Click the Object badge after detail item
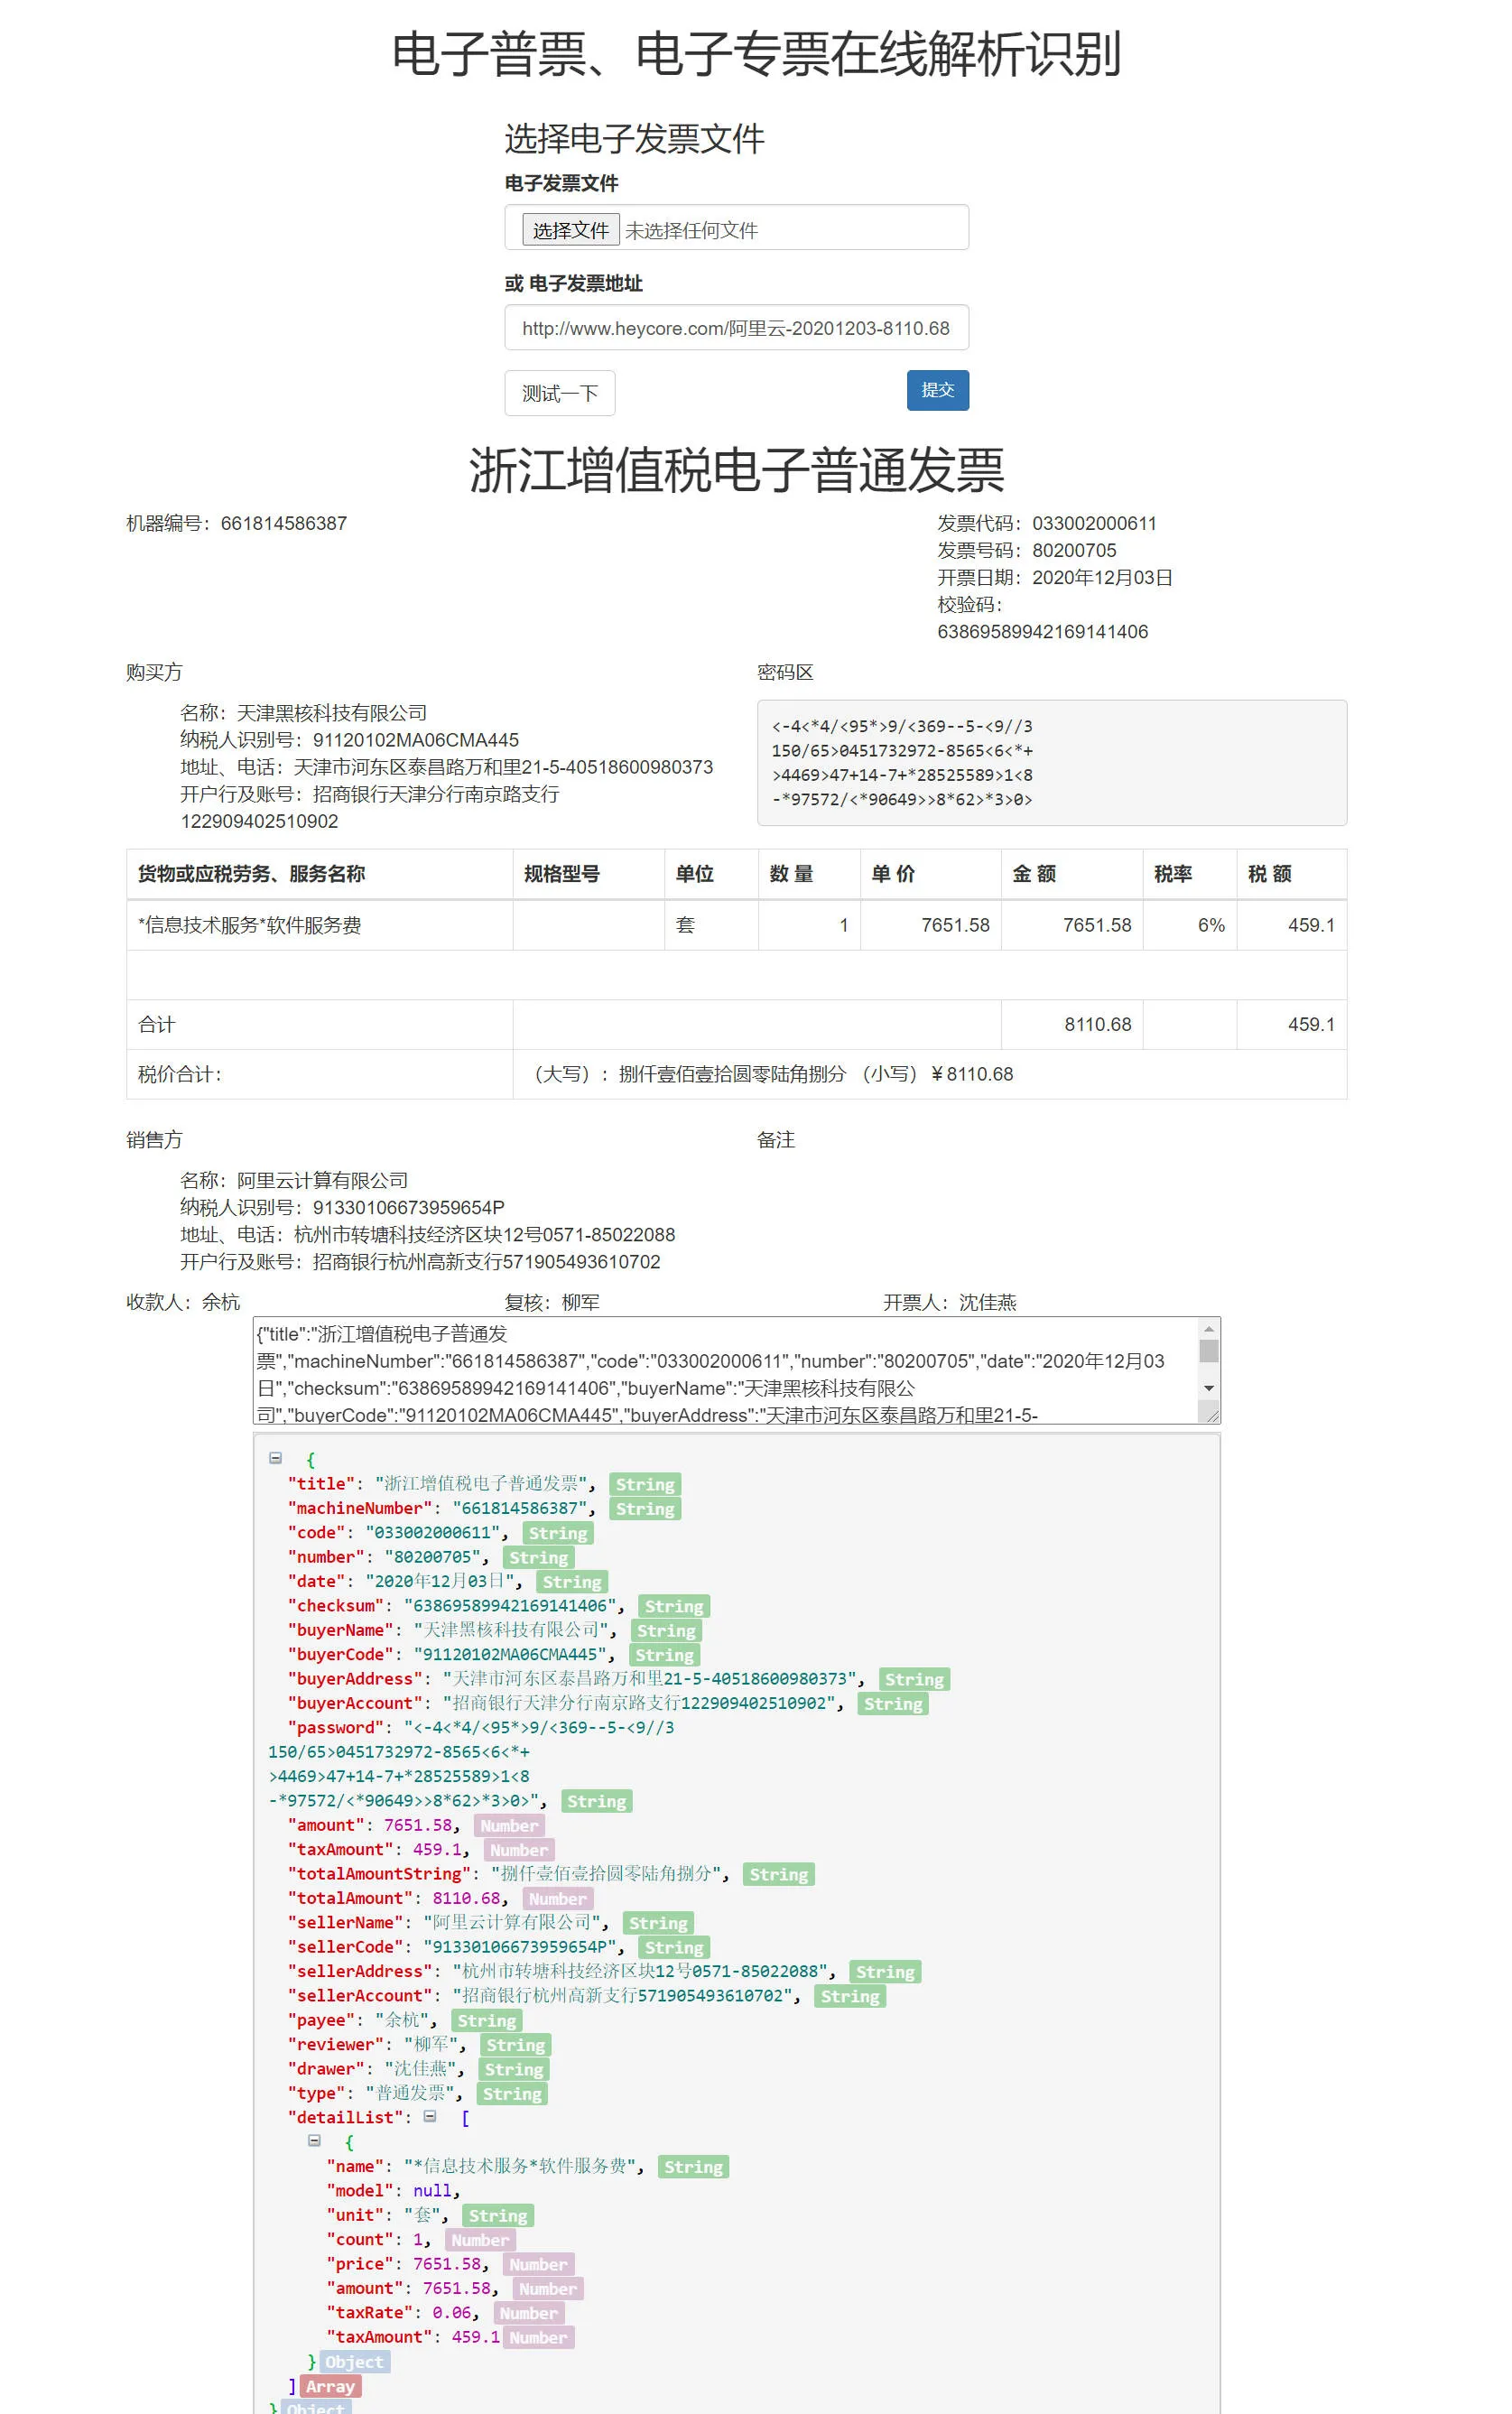 point(354,2362)
